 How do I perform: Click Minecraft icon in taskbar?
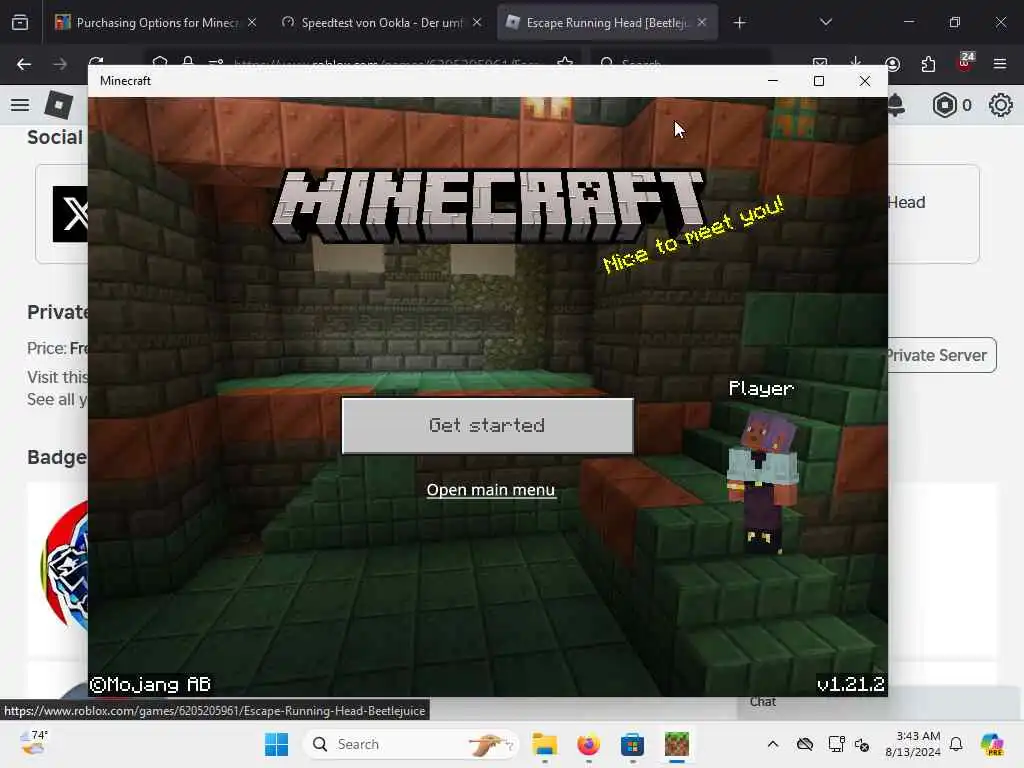677,744
